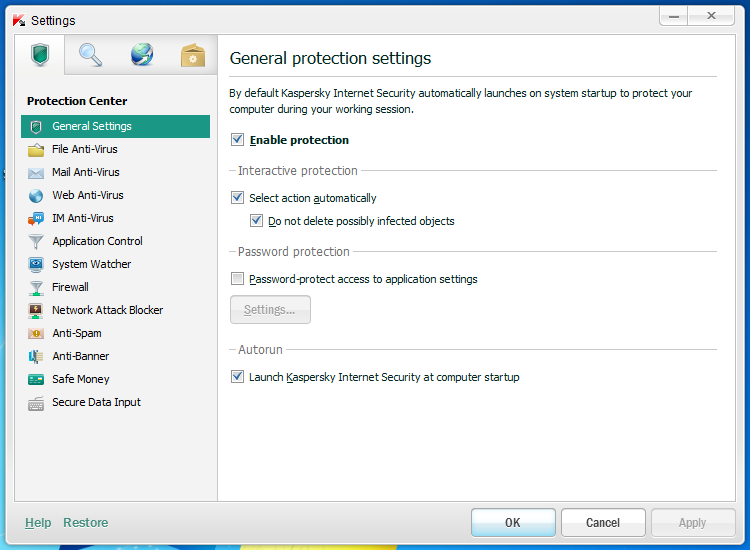Click the Cancel button
The width and height of the screenshot is (750, 550).
[603, 523]
